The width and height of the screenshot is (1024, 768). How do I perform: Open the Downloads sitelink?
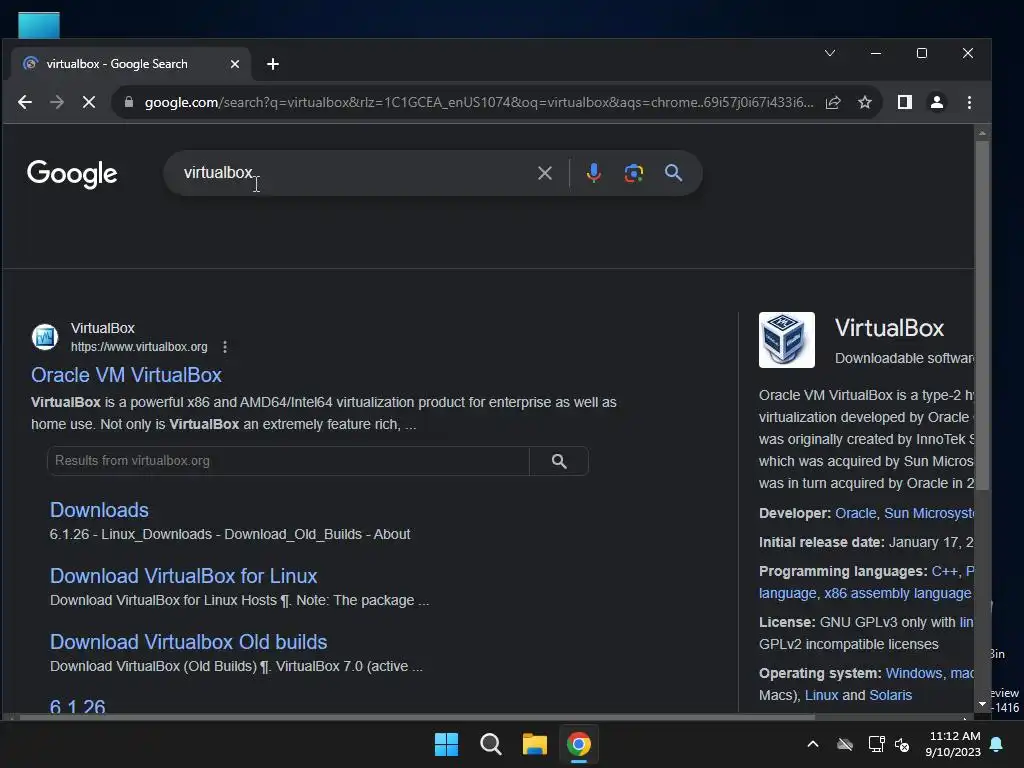(99, 510)
